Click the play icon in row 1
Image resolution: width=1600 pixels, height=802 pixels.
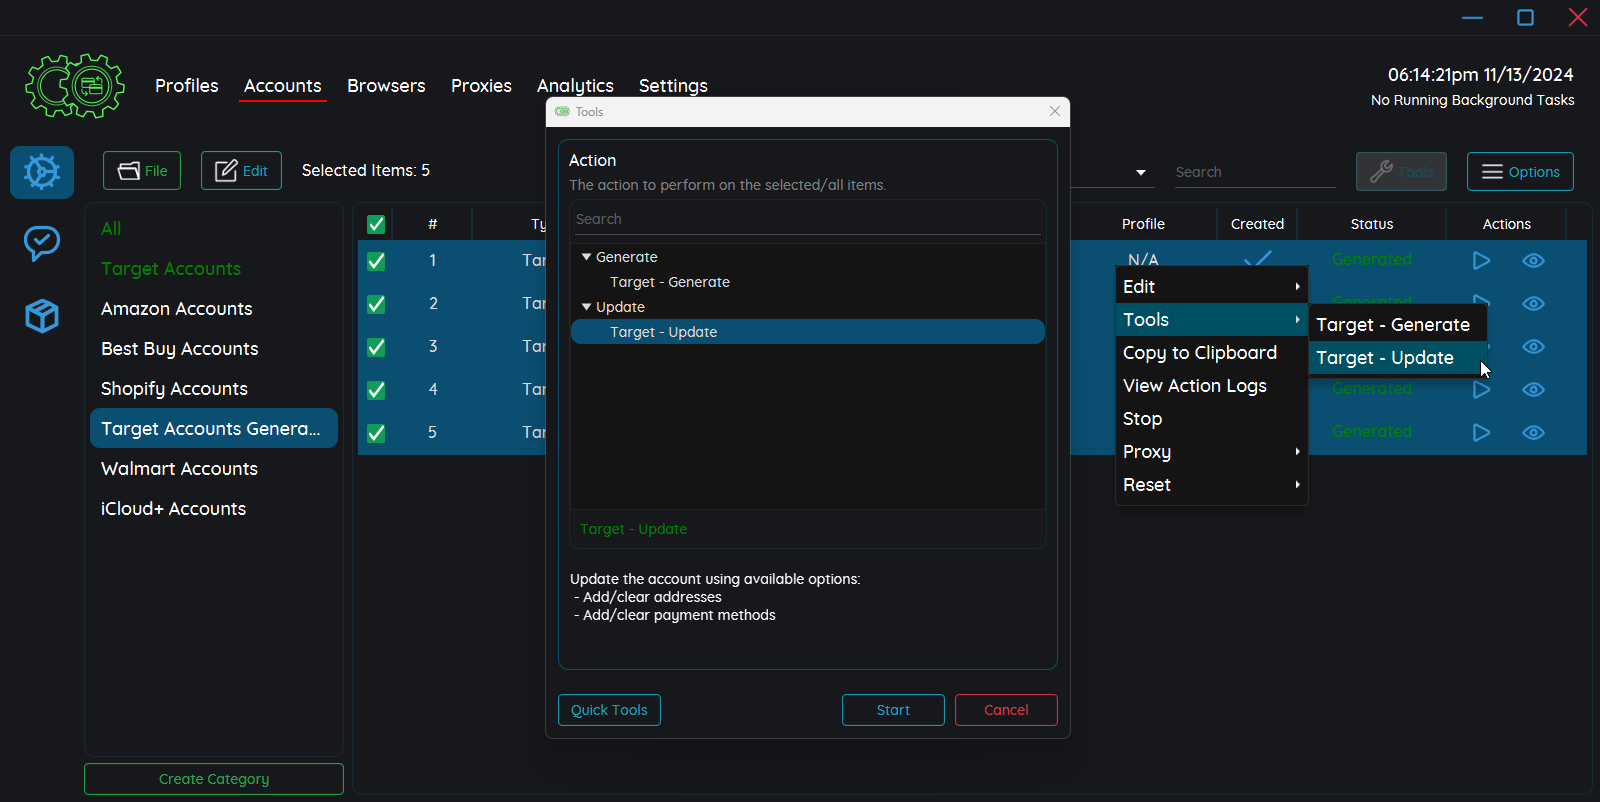[1481, 261]
